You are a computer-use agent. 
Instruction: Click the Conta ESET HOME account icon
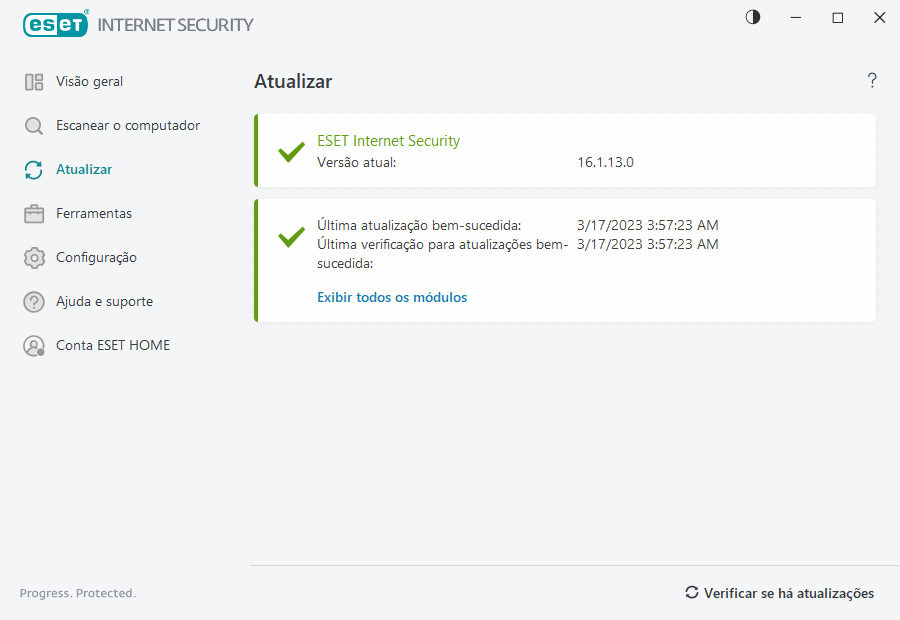[x=34, y=346]
